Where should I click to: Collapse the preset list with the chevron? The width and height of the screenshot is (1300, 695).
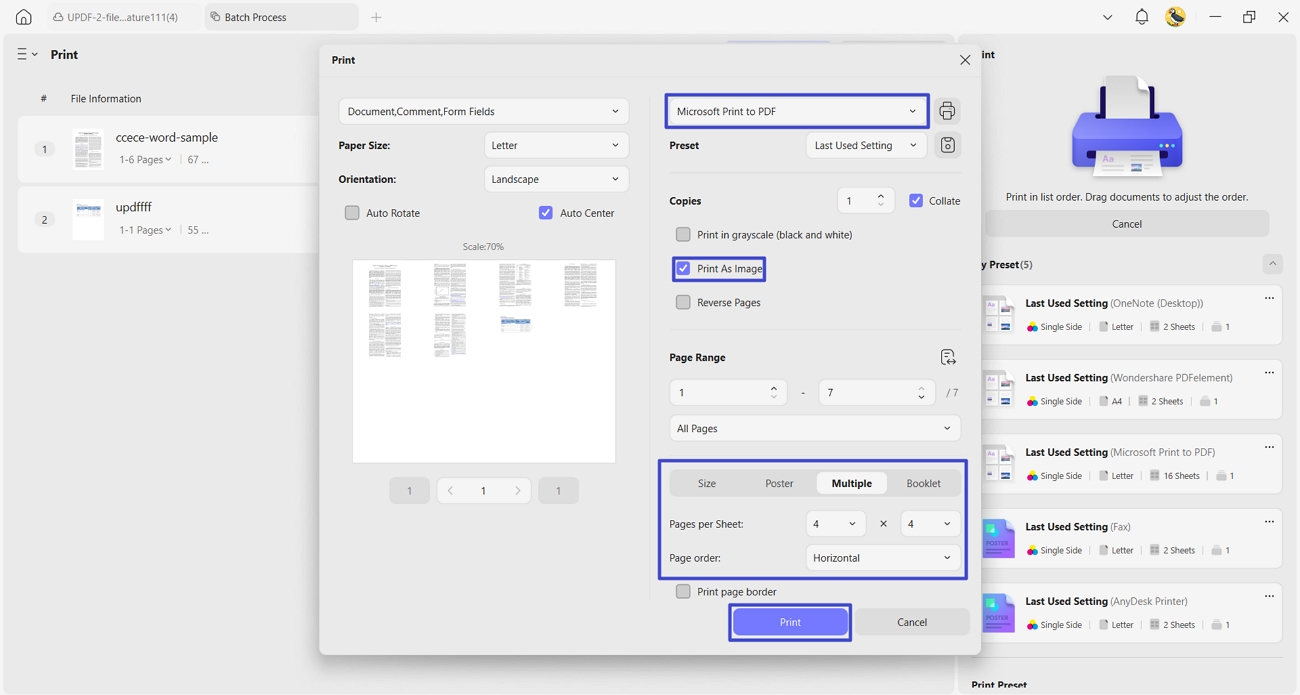coord(1272,264)
